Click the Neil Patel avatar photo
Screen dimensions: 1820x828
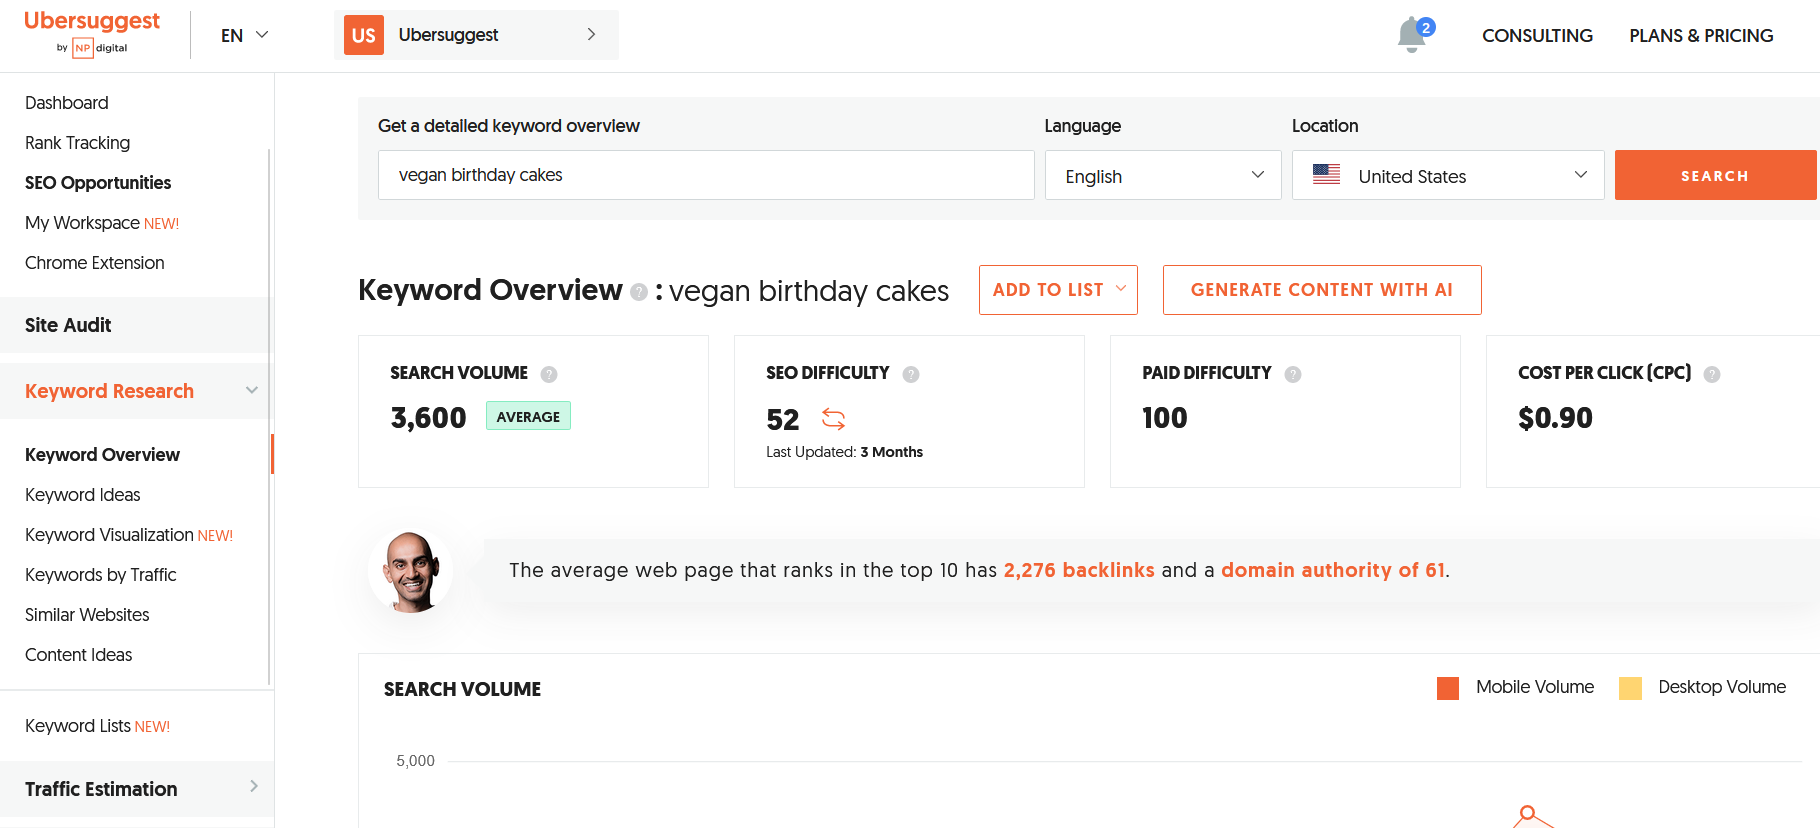(x=411, y=571)
